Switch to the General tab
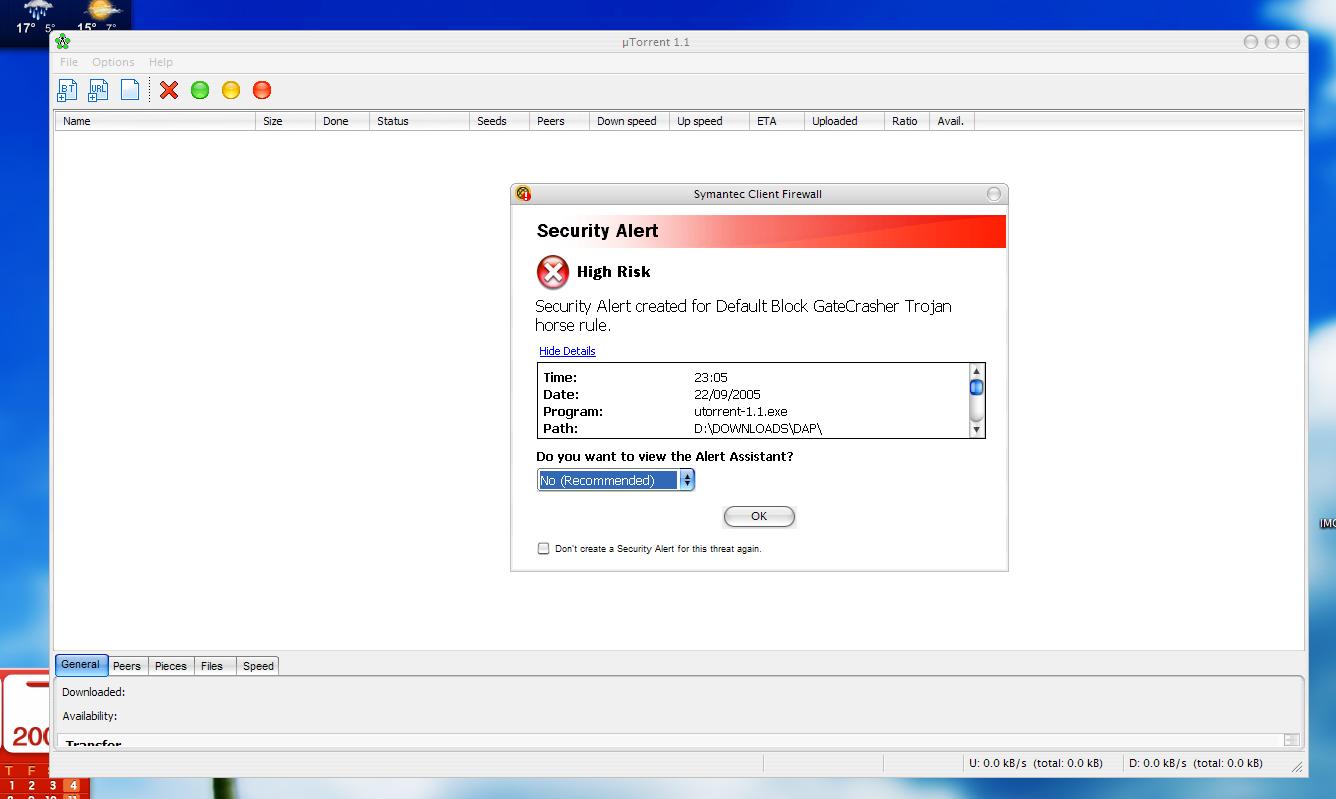Image resolution: width=1336 pixels, height=799 pixels. (81, 665)
